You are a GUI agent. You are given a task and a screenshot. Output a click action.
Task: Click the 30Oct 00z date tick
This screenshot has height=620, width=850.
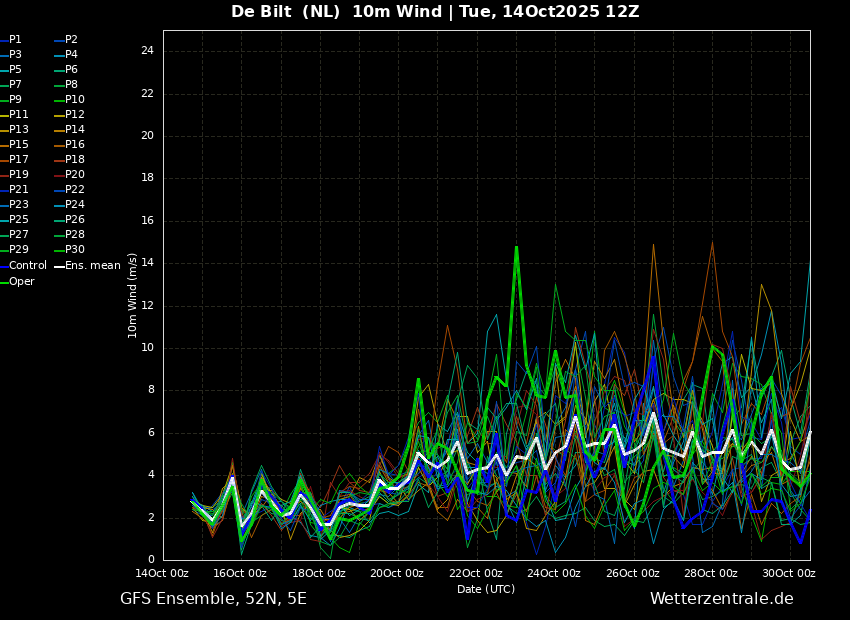coord(789,573)
